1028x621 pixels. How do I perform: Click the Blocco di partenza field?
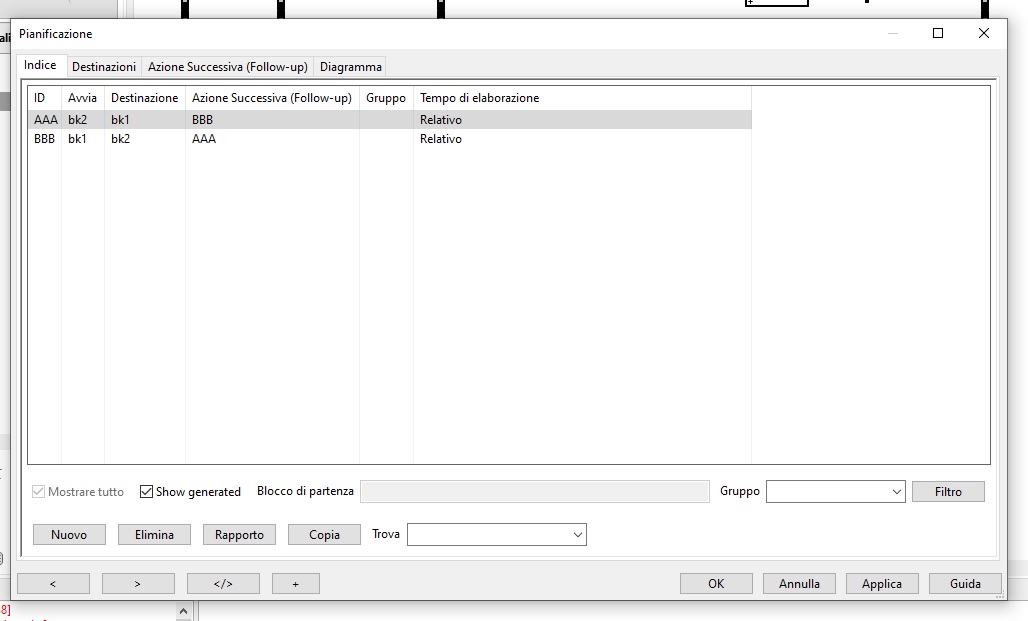point(534,492)
